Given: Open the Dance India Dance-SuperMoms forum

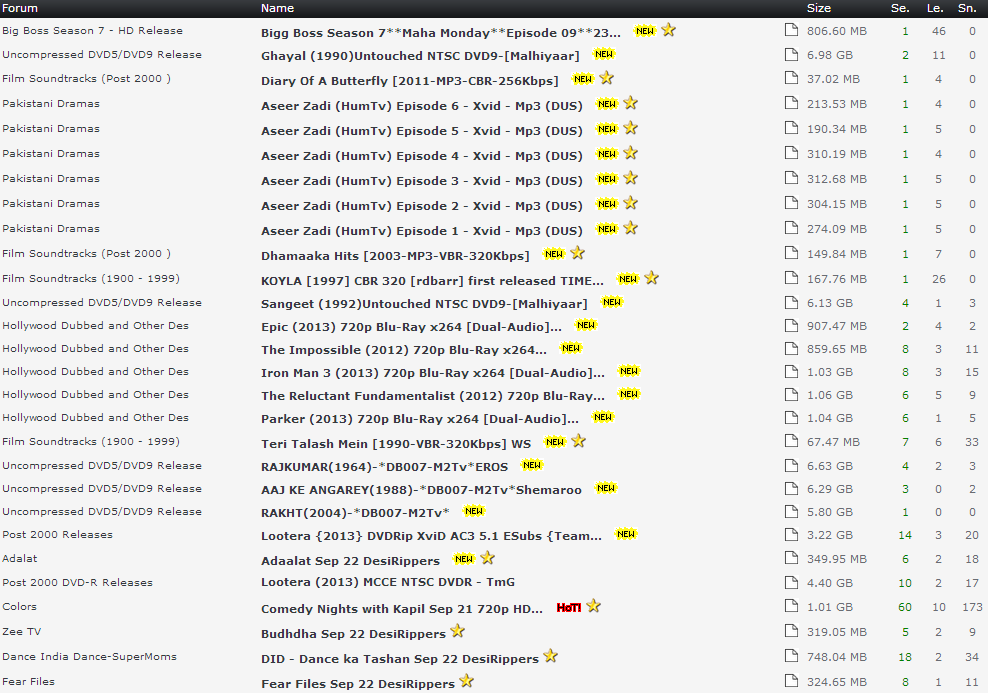Looking at the screenshot, I should [89, 656].
